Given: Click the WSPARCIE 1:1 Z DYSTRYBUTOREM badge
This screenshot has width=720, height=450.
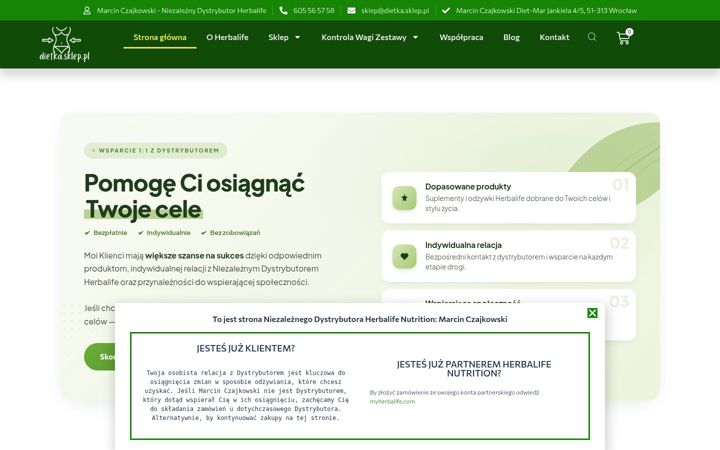Looking at the screenshot, I should 155,150.
